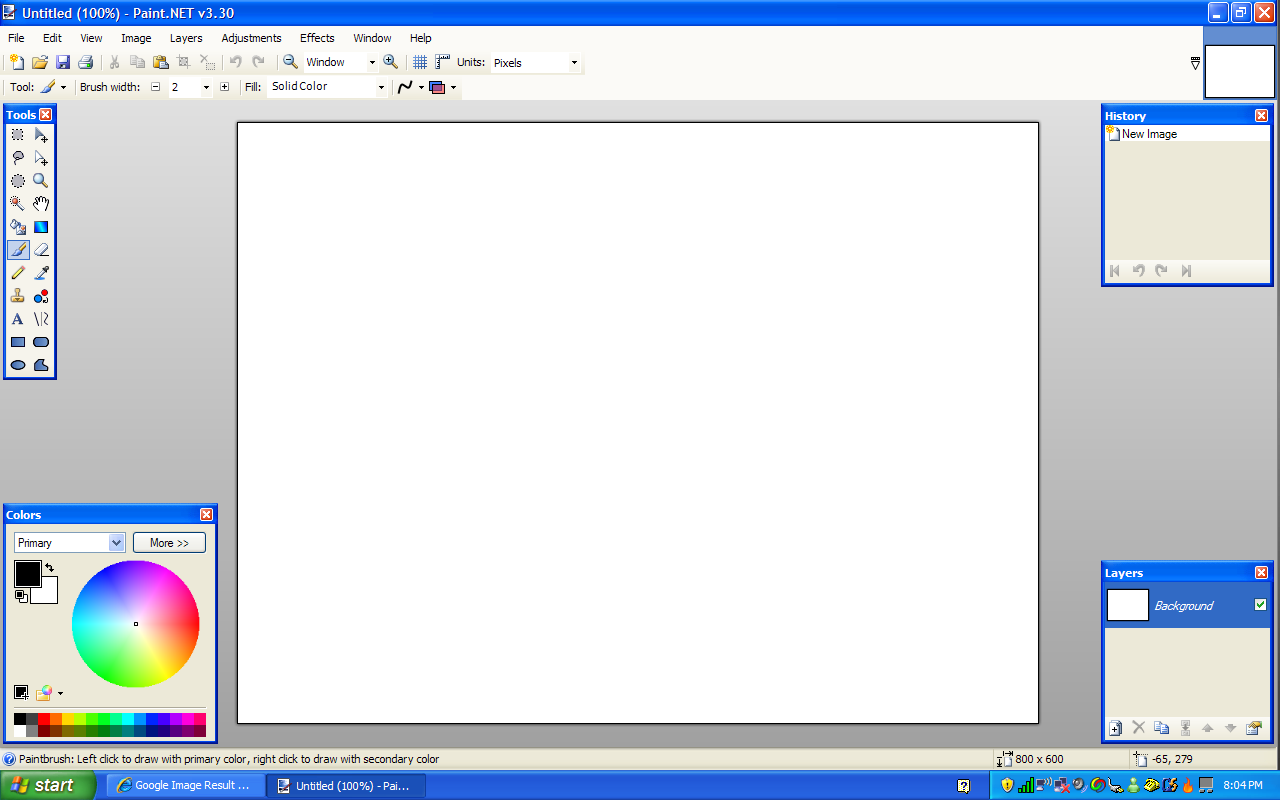Viewport: 1280px width, 800px height.
Task: Open the Effects menu
Action: [317, 38]
